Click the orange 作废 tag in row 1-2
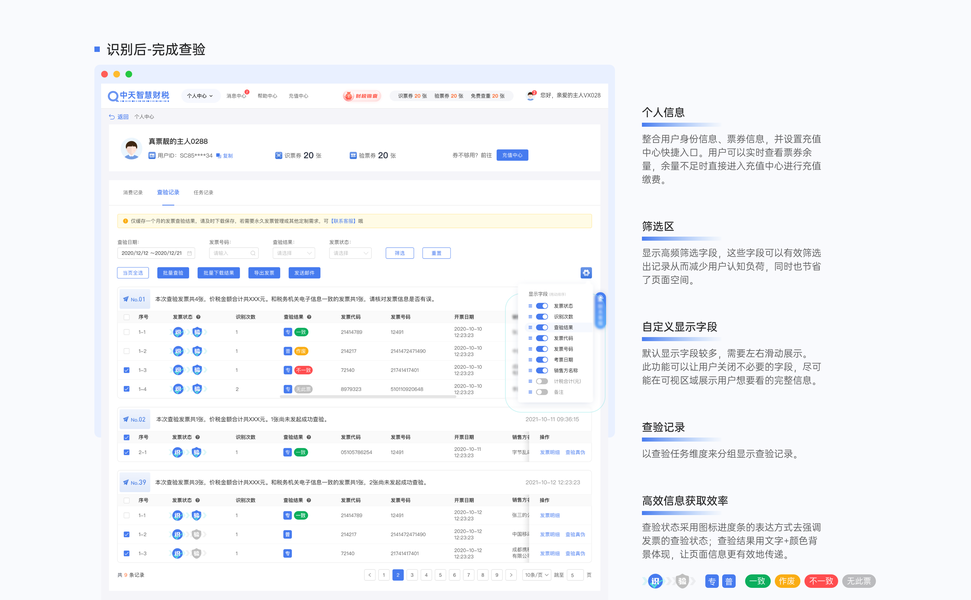This screenshot has height=600, width=971. coord(301,351)
